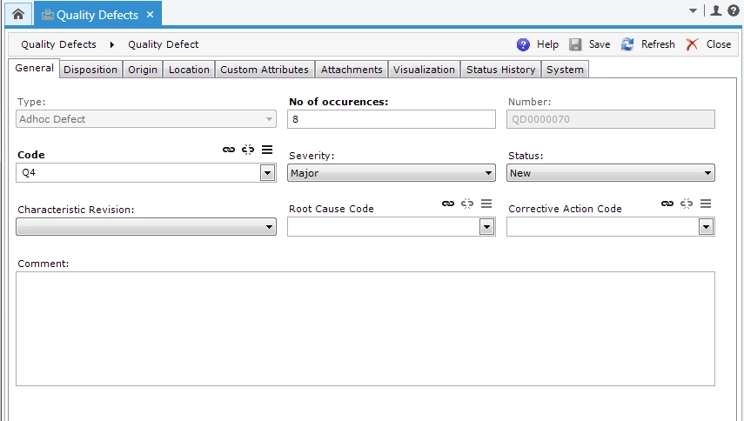
Task: Click the Save button
Action: click(589, 44)
